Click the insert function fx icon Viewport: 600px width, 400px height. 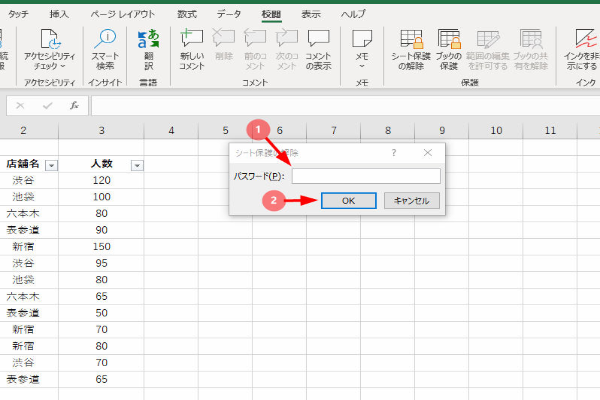coord(74,105)
